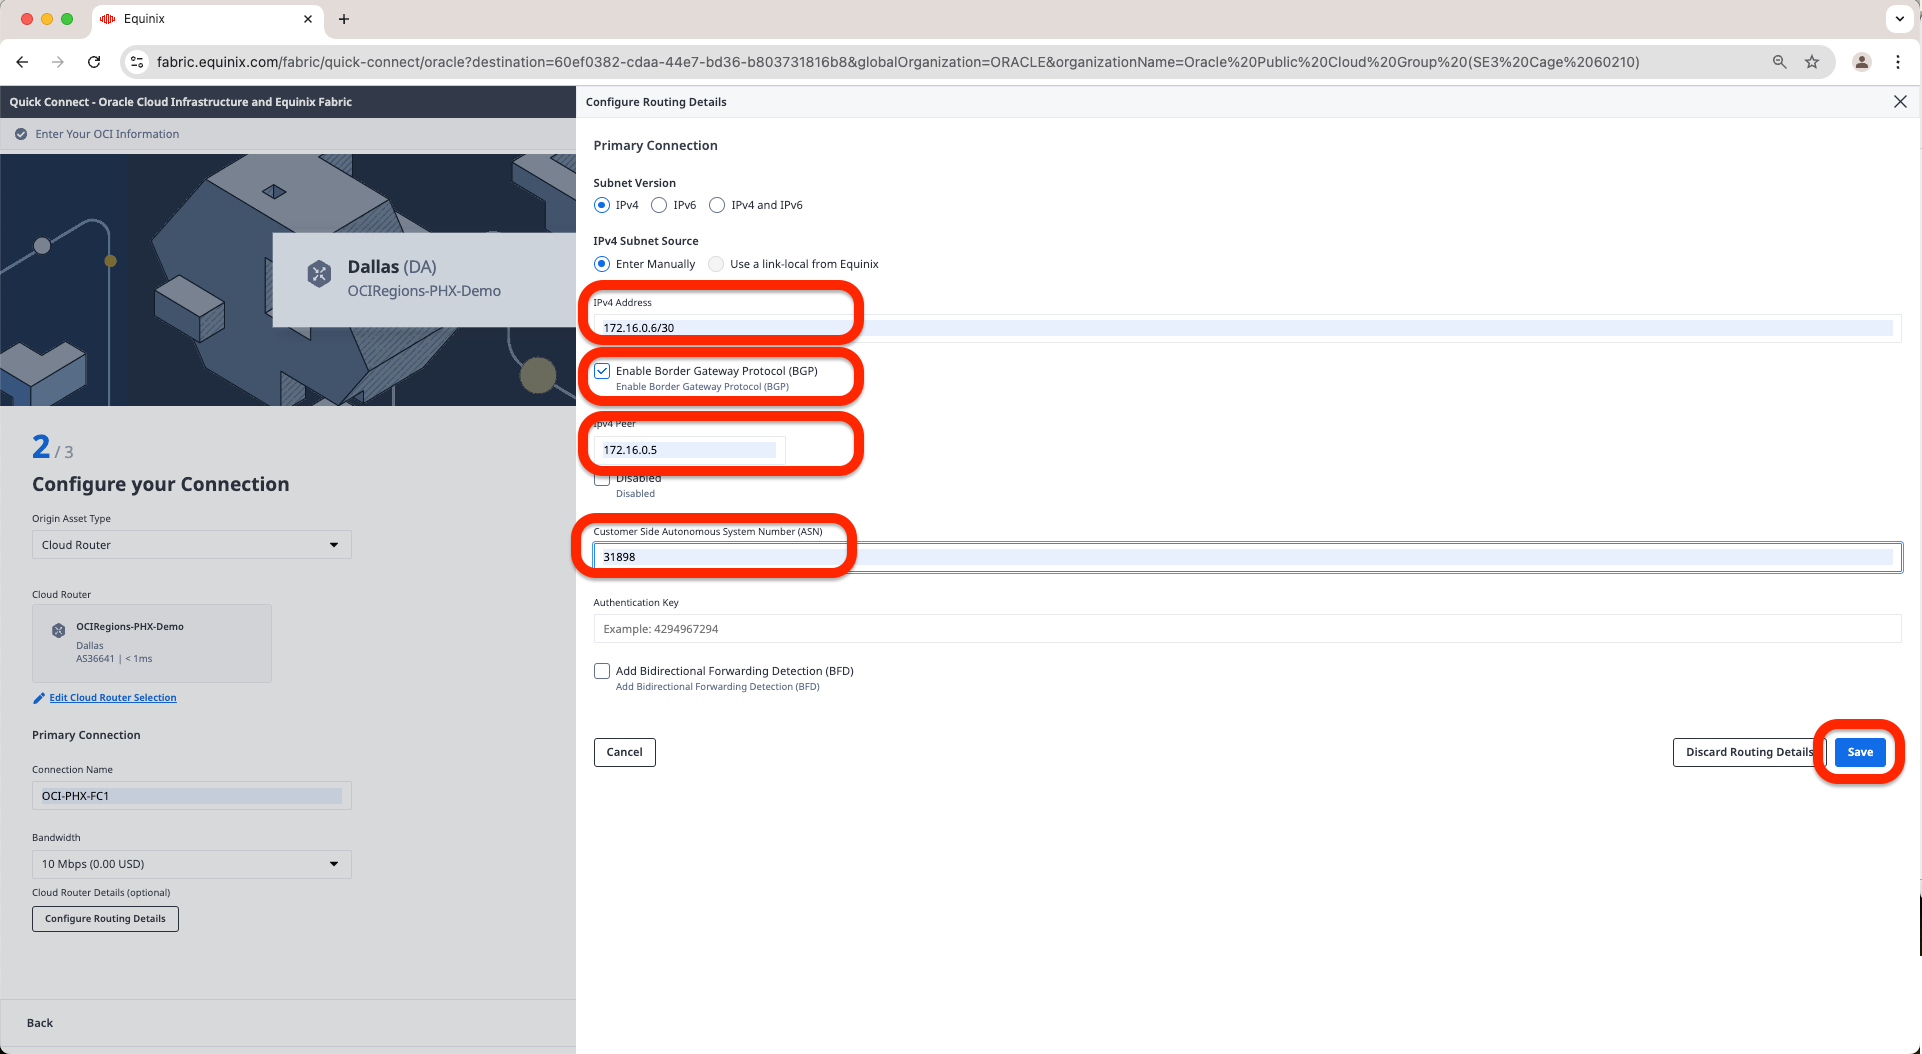The image size is (1922, 1054).
Task: Click Edit Cloud Router Selection link
Action: 113,698
